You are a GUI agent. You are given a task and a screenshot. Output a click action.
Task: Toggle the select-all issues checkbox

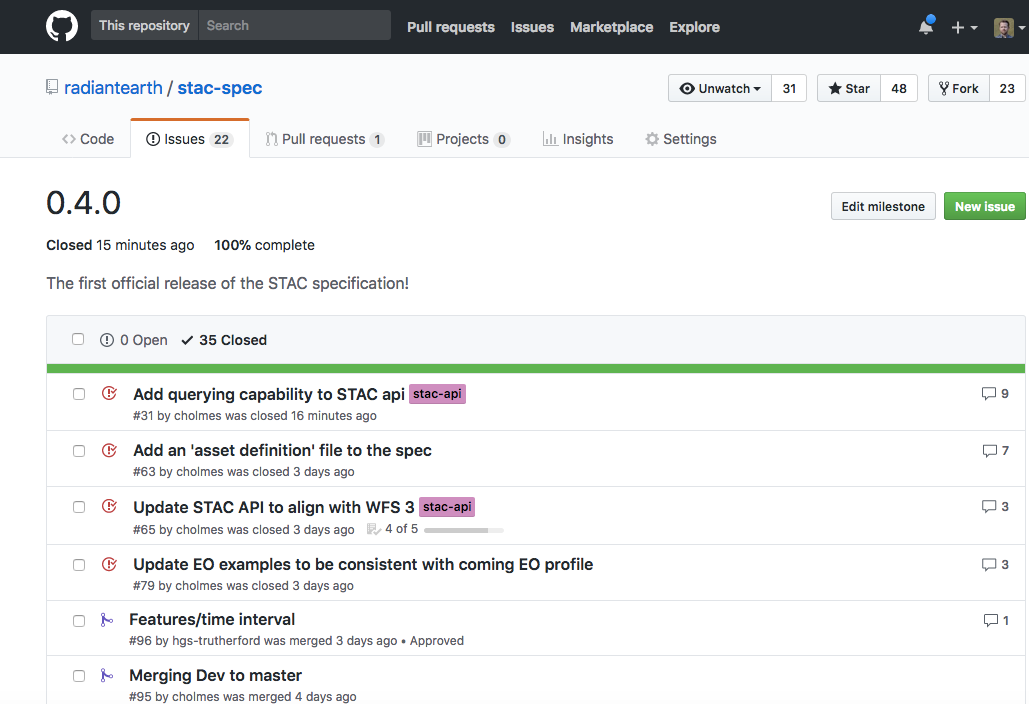coord(78,339)
